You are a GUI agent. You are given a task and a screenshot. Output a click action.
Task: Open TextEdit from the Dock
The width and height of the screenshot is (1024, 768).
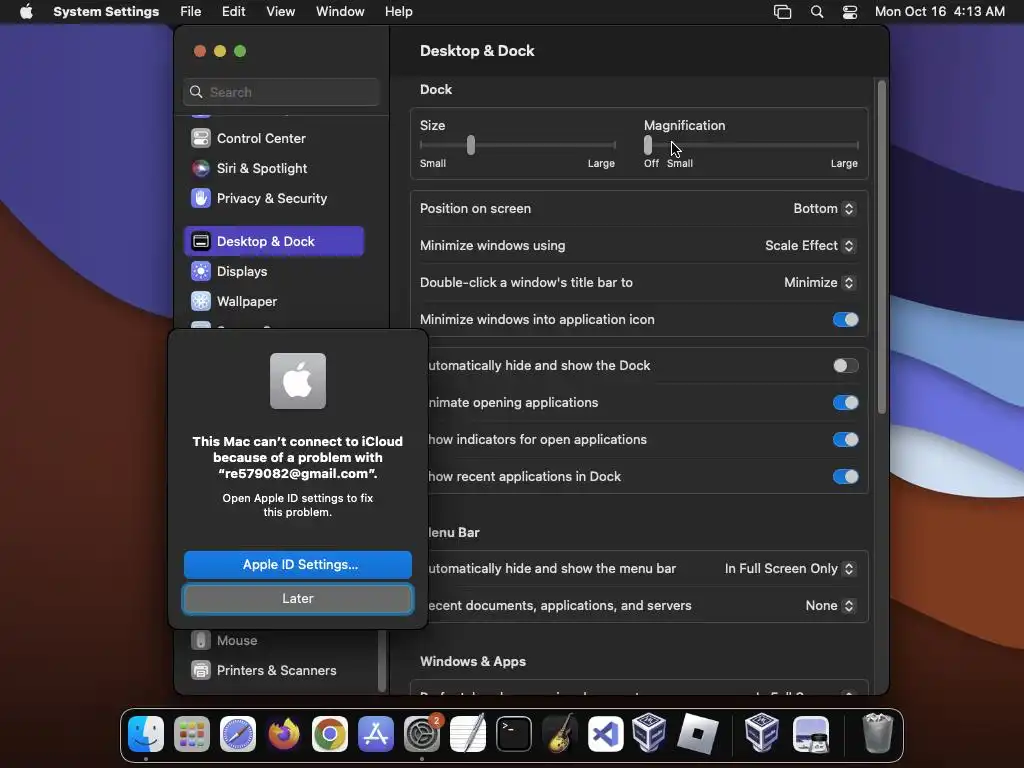[x=468, y=734]
